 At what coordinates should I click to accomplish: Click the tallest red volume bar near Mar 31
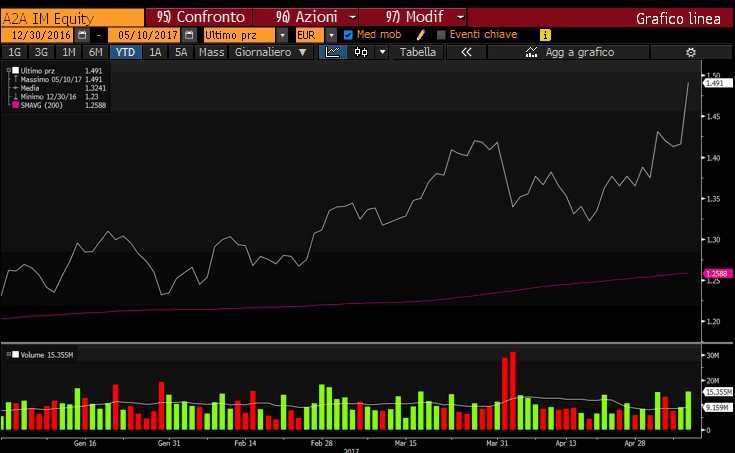513,391
